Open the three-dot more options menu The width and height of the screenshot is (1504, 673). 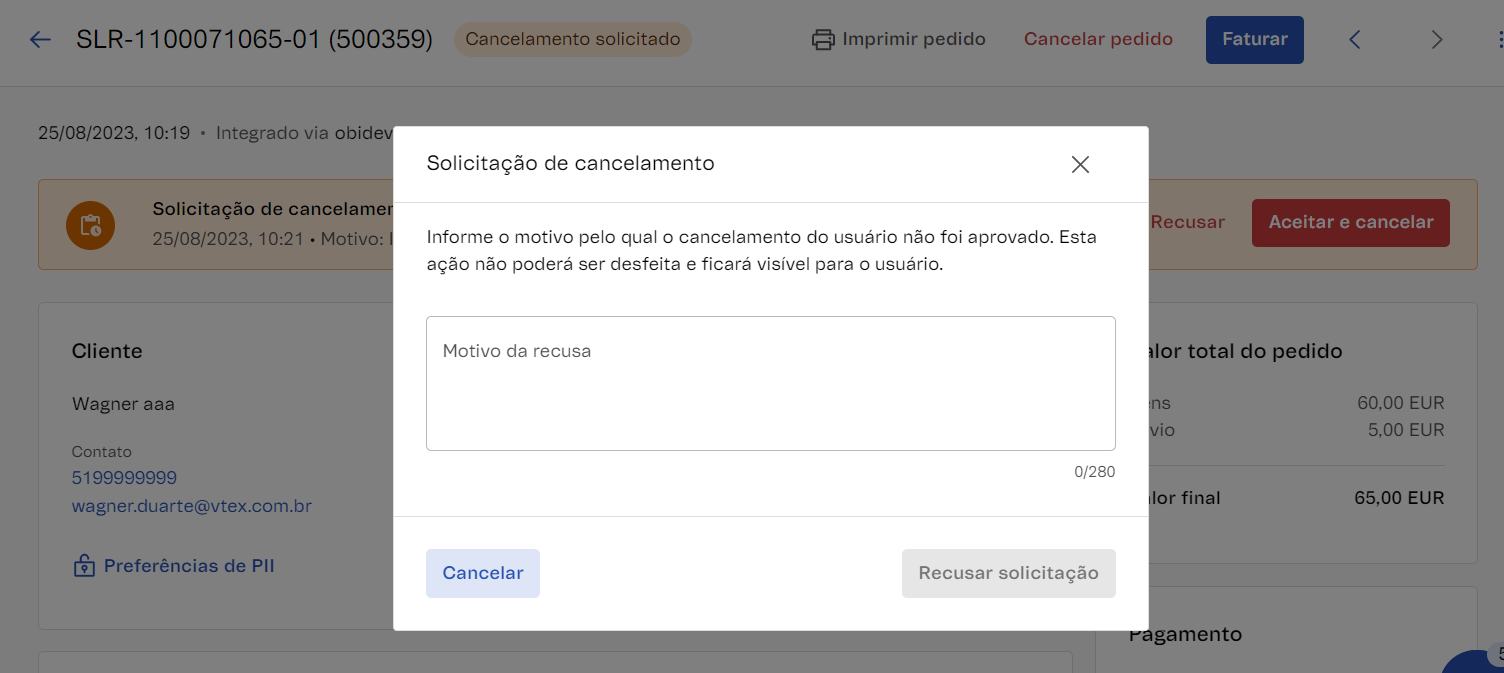[1498, 40]
